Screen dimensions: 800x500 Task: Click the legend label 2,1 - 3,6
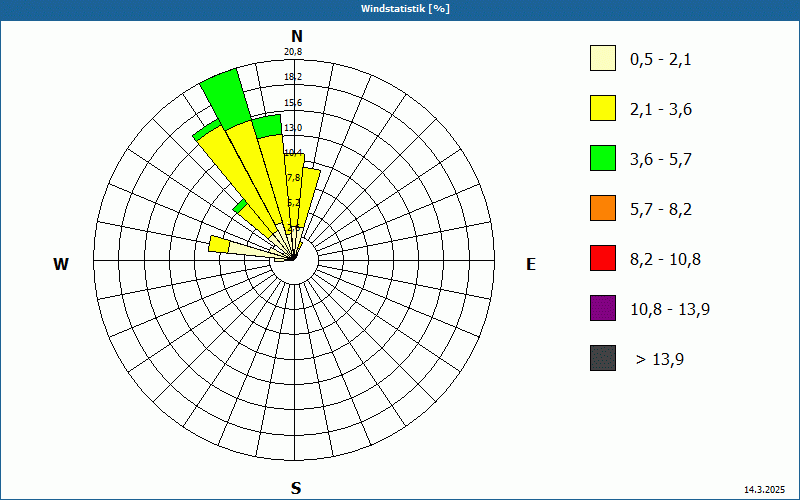(661, 110)
